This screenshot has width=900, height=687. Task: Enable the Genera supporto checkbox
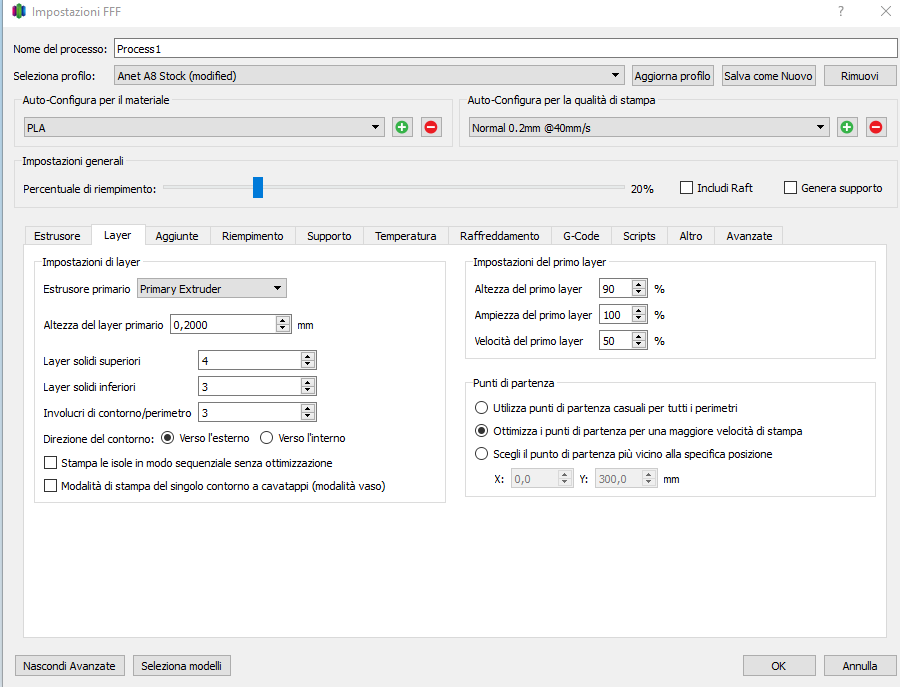790,188
